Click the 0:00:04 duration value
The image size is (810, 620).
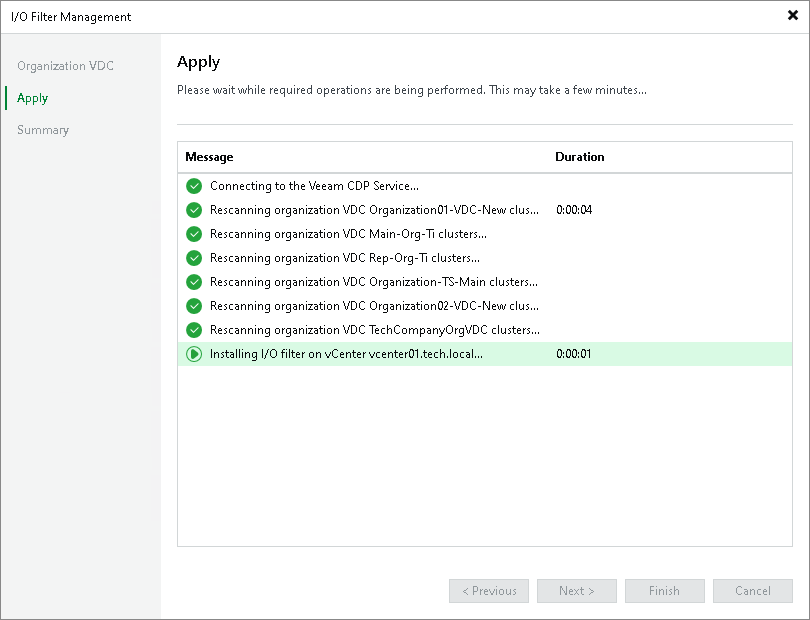click(574, 210)
